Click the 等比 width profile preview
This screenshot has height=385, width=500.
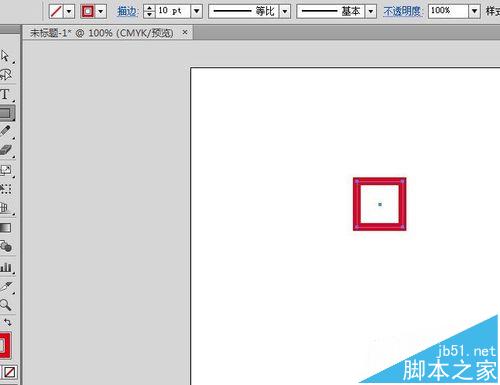(x=244, y=11)
